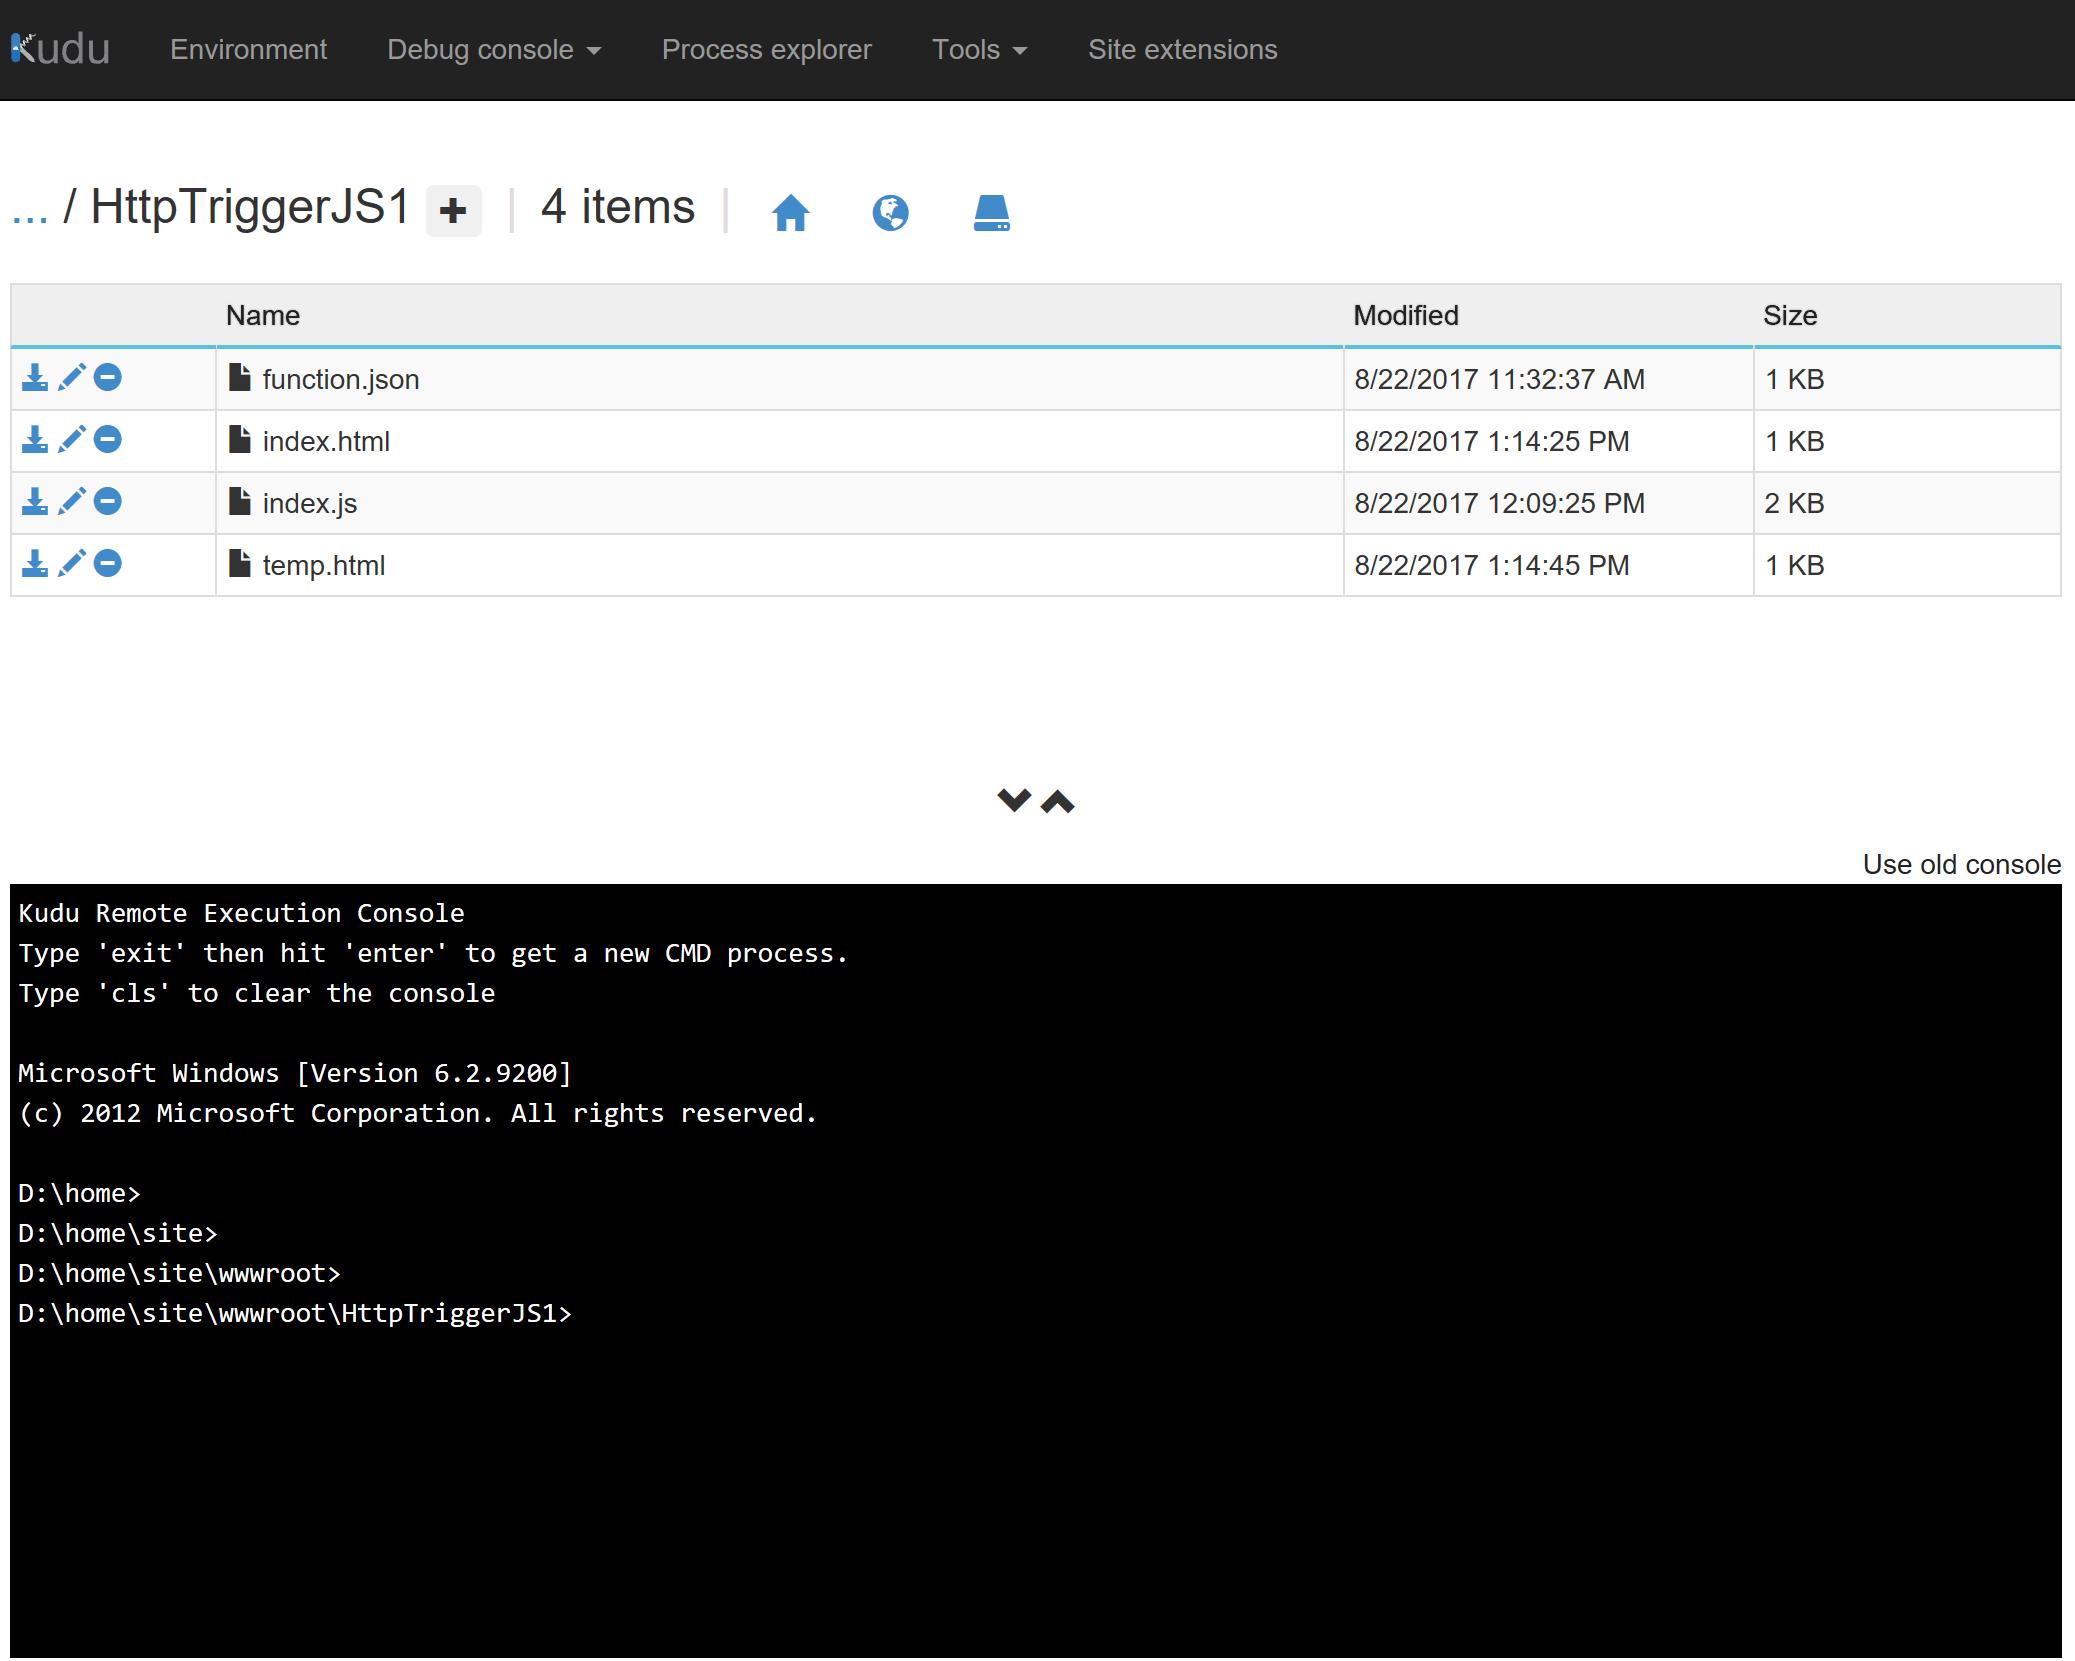Click the Modified column header
The width and height of the screenshot is (2075, 1661).
pyautogui.click(x=1406, y=316)
